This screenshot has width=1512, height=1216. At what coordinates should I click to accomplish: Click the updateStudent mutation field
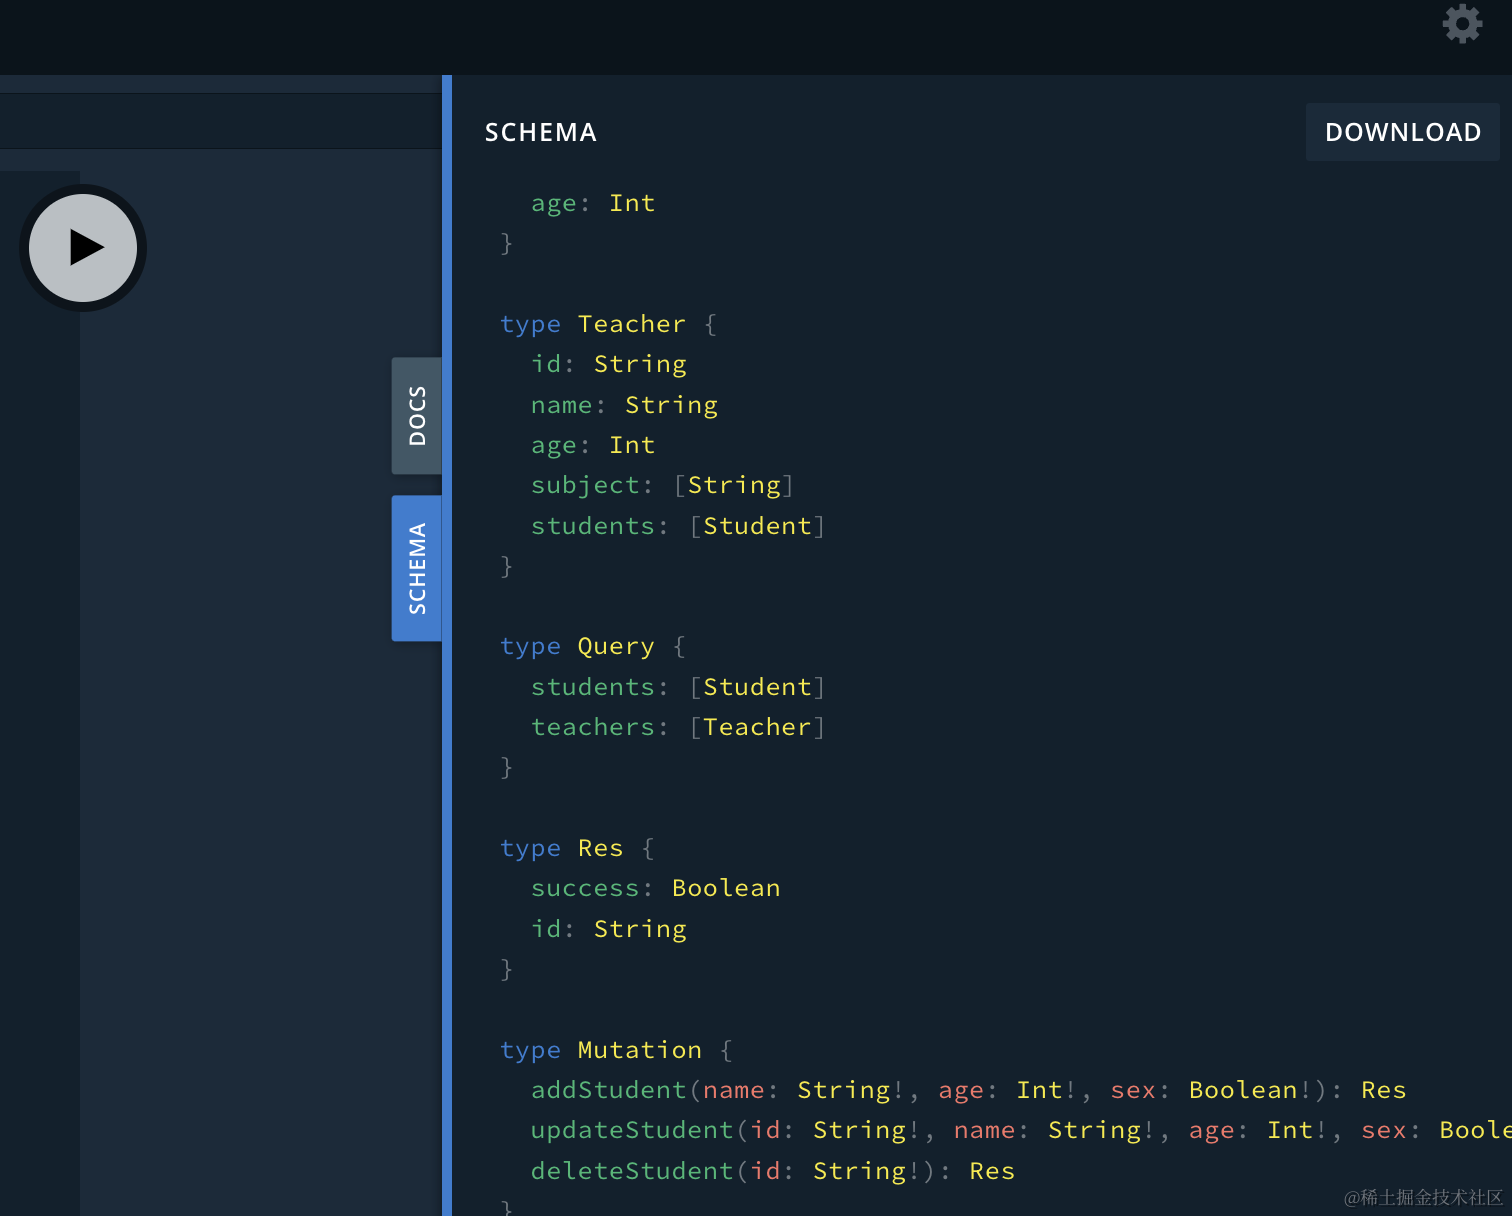coord(632,1130)
